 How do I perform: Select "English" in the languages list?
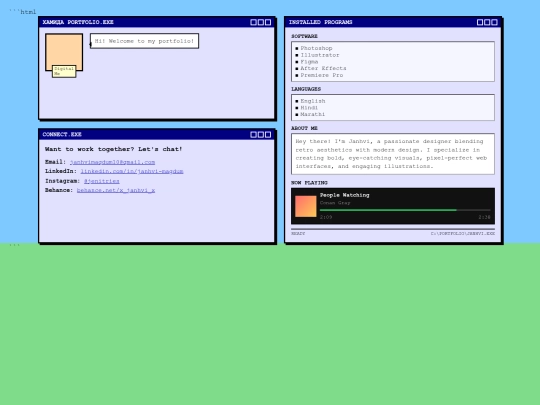tap(313, 101)
